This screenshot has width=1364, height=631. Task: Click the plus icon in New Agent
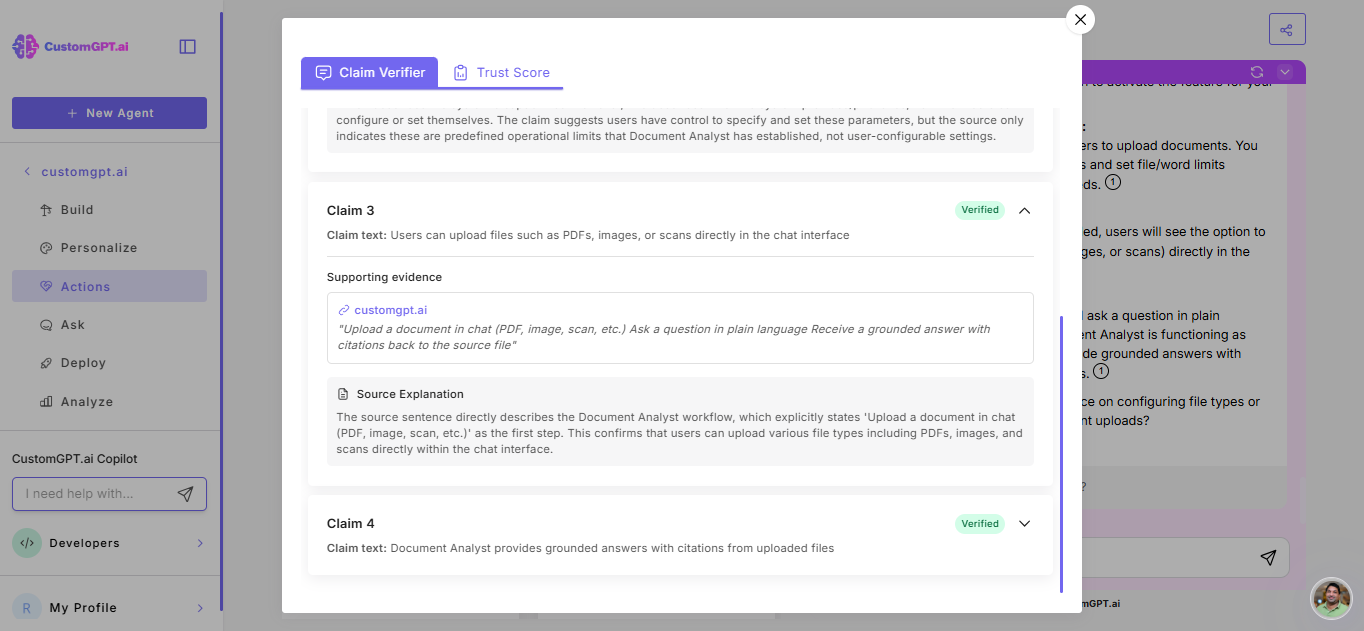72,113
